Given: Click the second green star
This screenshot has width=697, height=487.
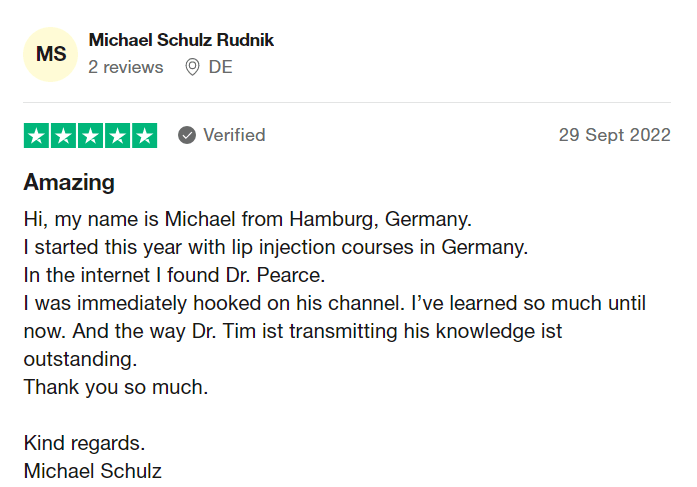Looking at the screenshot, I should [x=64, y=136].
